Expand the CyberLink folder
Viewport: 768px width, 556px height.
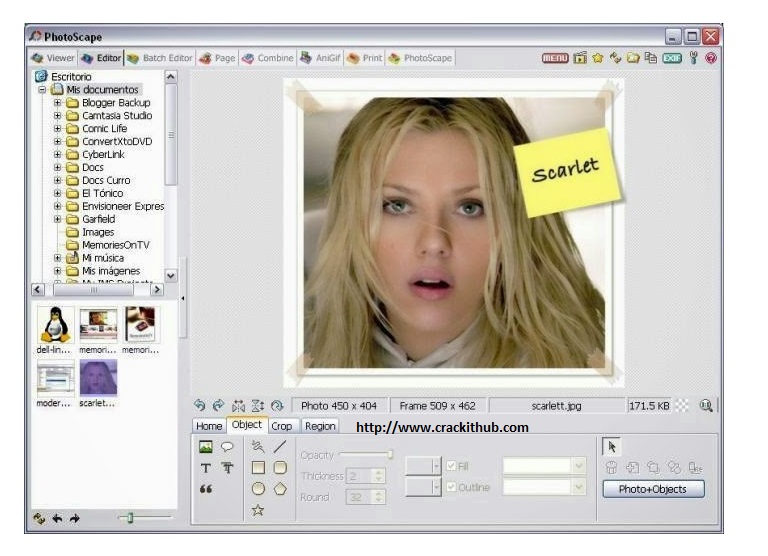tap(57, 154)
